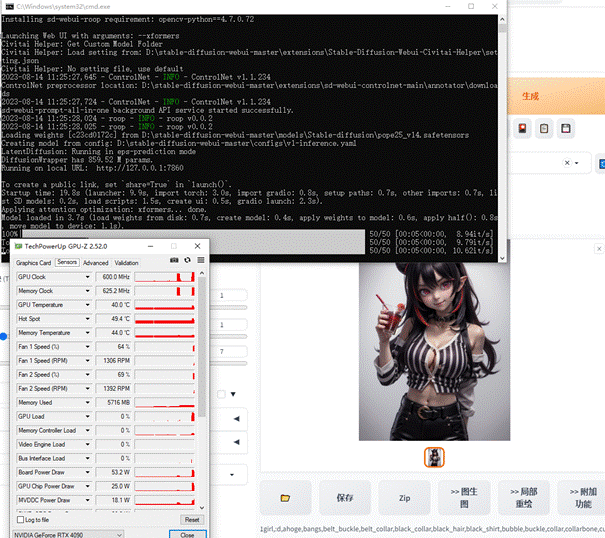Select the generated image thumbnail below the preview
The width and height of the screenshot is (605, 538).
[x=435, y=456]
